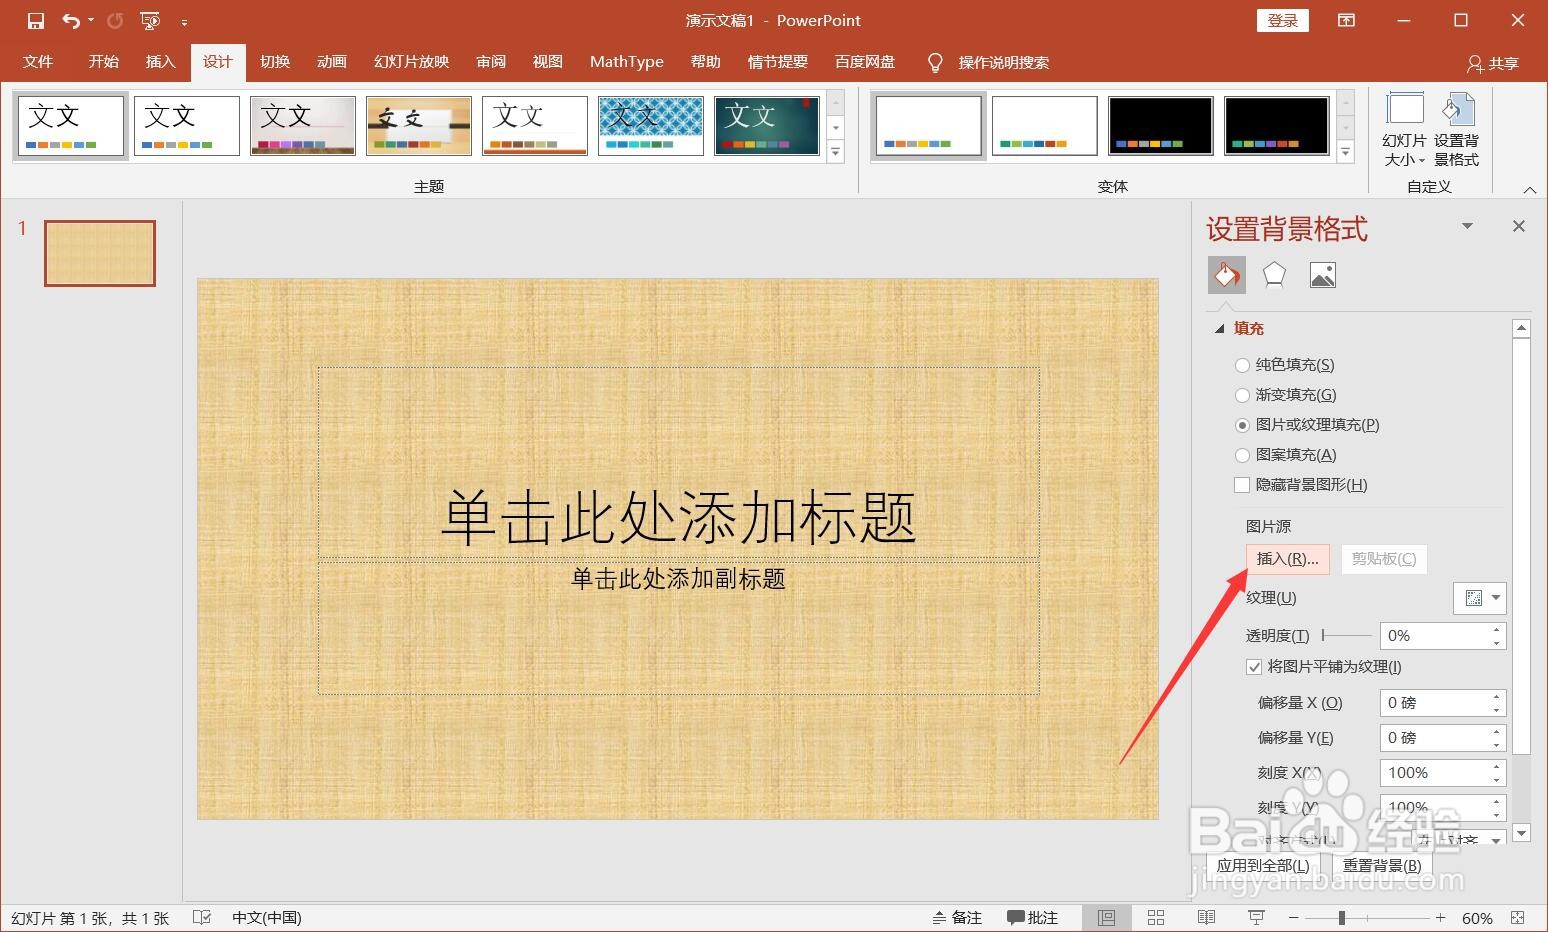Click the Format Background ribbon button

pos(1456,129)
